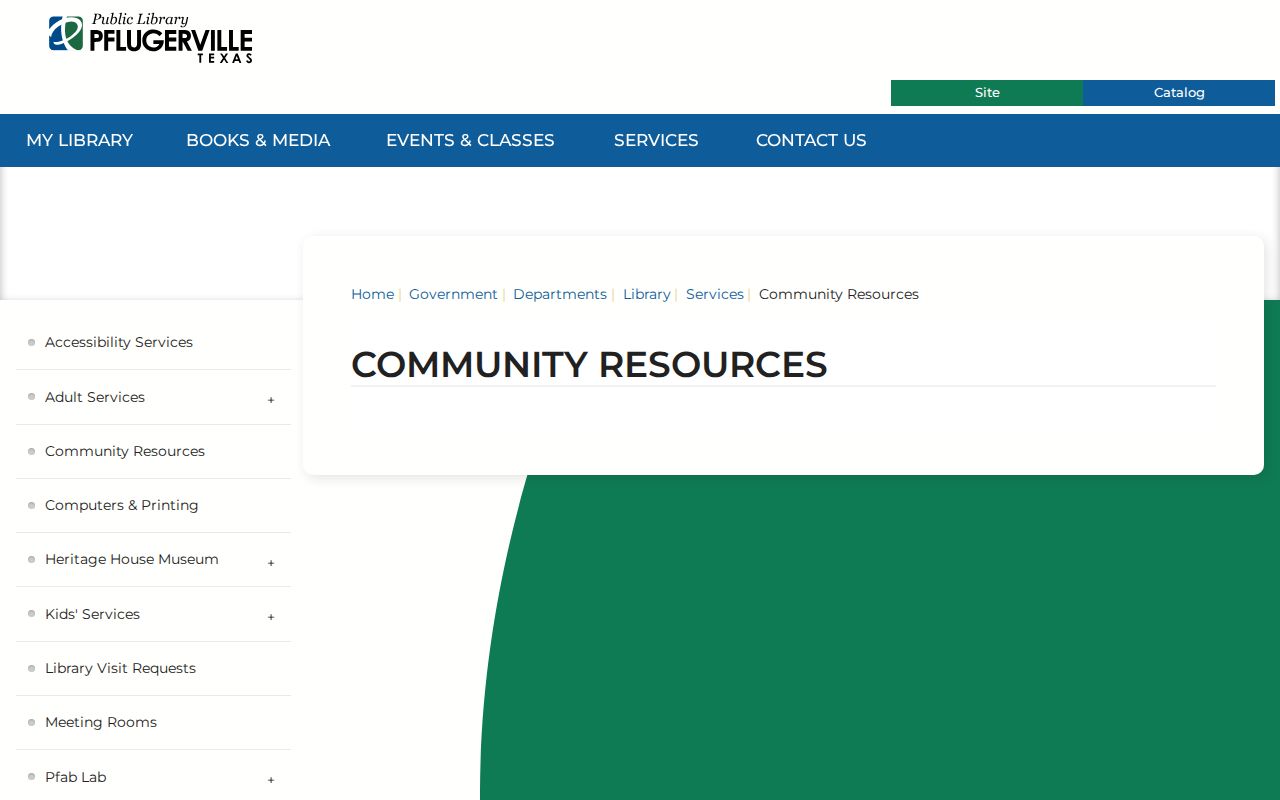Open the Services menu
The image size is (1280, 800).
click(x=656, y=141)
